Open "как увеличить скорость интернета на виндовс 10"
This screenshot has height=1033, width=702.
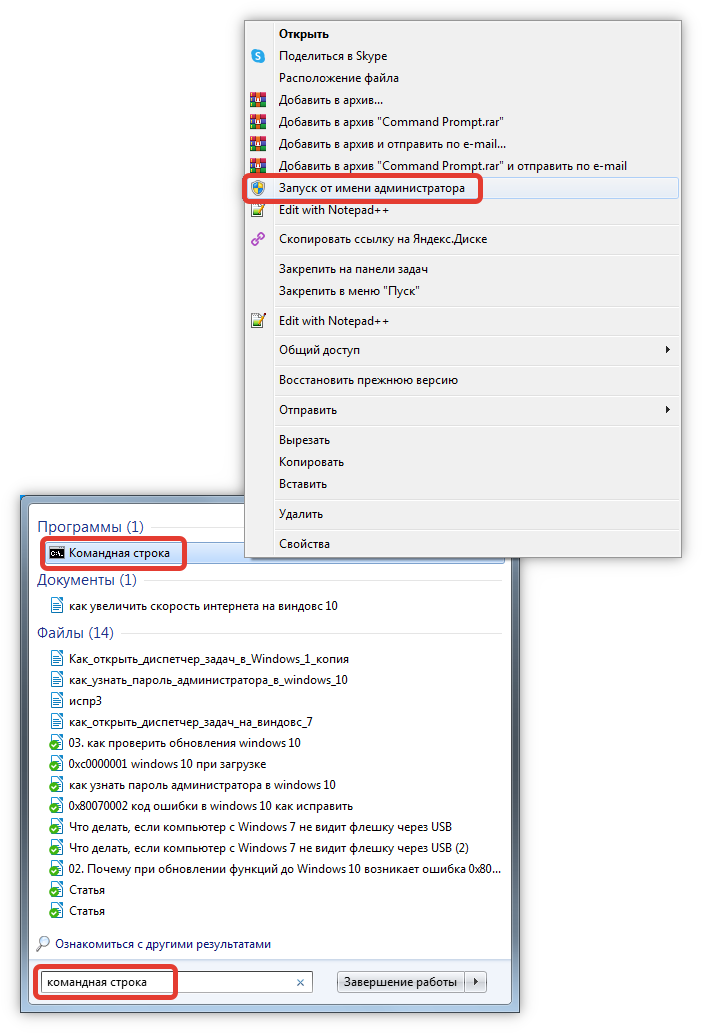click(x=203, y=606)
